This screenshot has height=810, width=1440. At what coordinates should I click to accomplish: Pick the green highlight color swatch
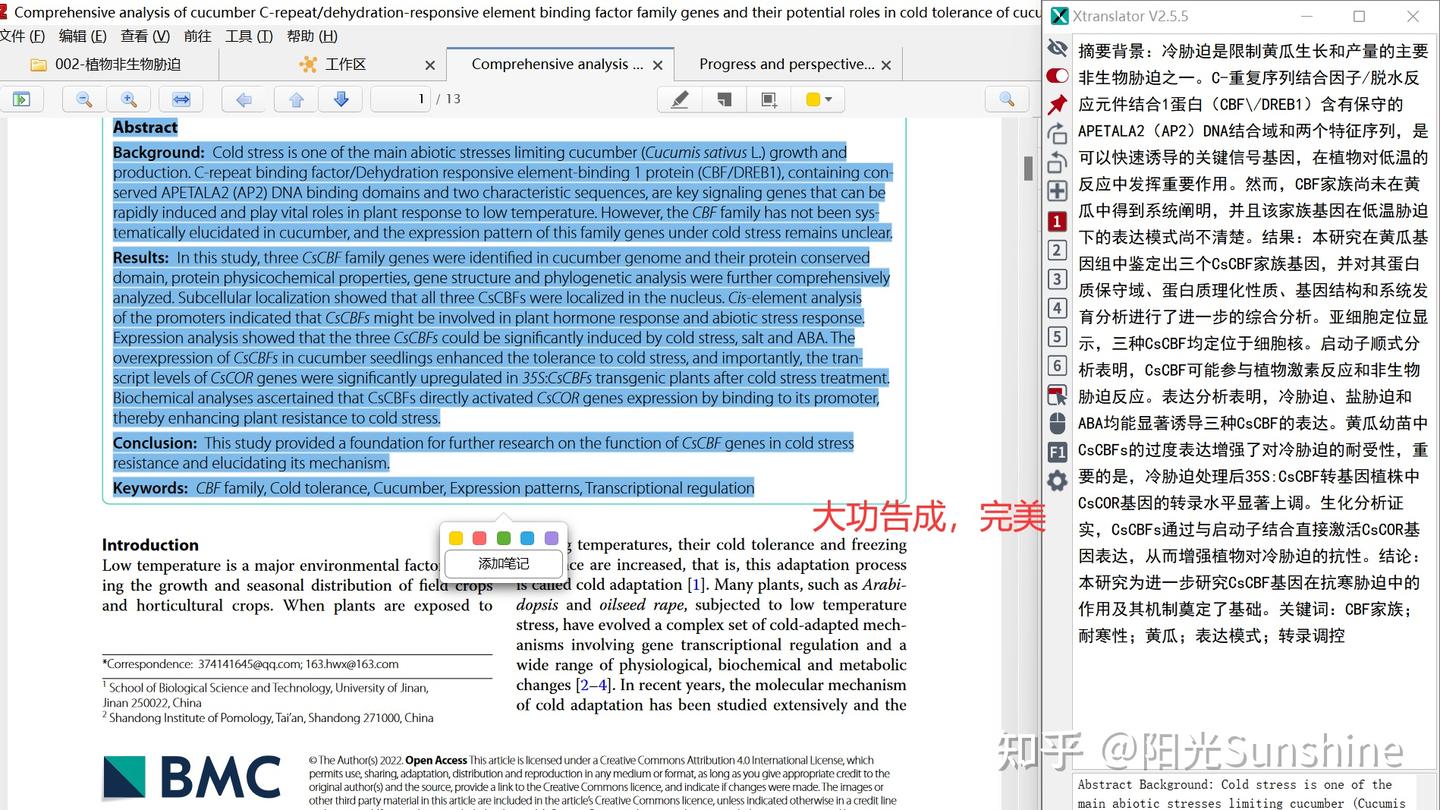(x=503, y=537)
